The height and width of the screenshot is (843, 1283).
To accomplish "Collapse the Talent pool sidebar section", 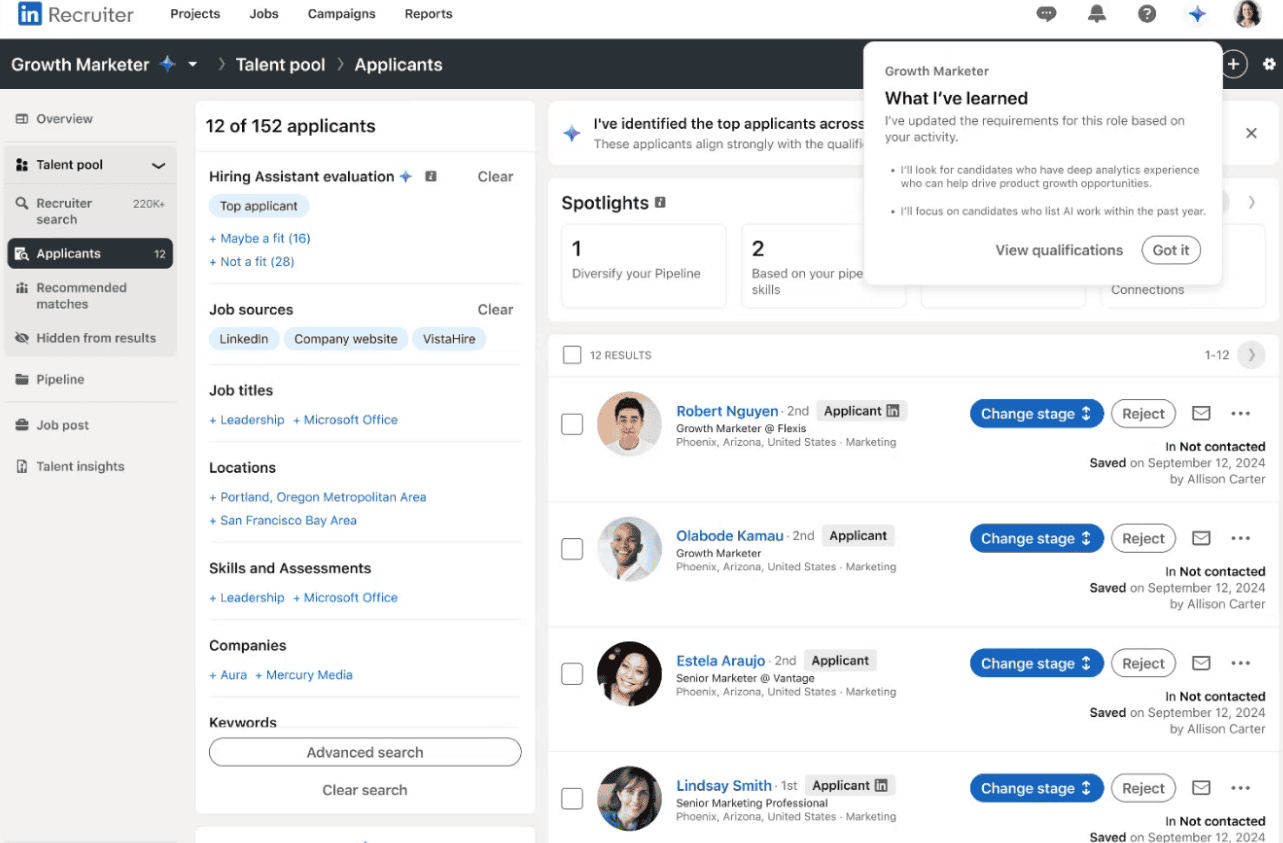I will coord(157,164).
